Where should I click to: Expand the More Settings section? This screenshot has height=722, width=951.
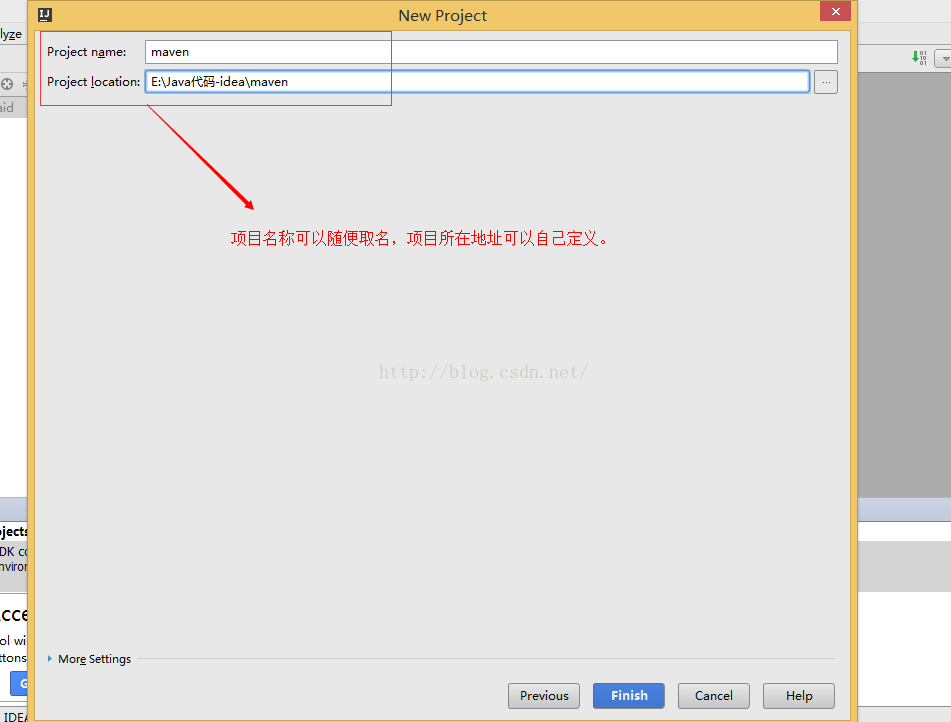(x=89, y=659)
